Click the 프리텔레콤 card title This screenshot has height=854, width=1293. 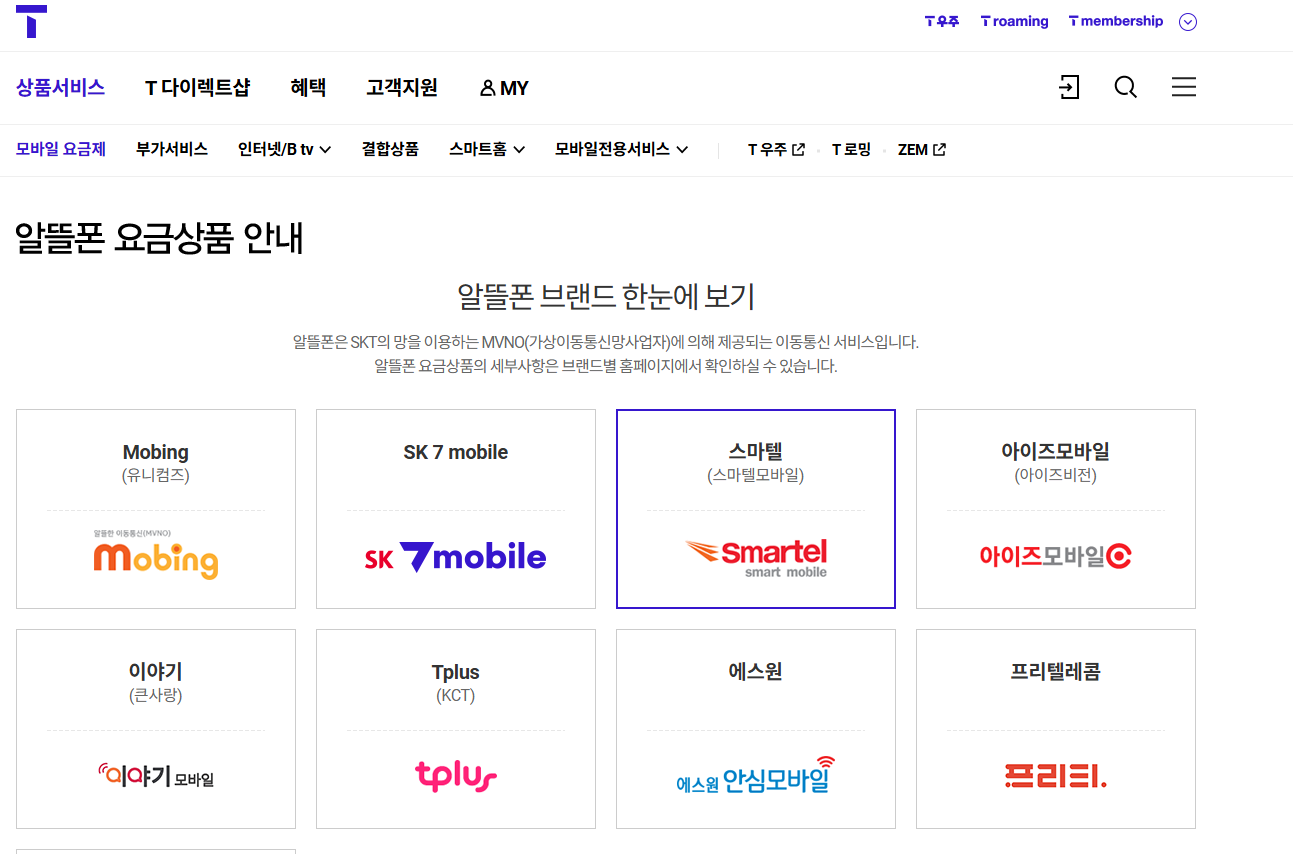click(x=1056, y=671)
